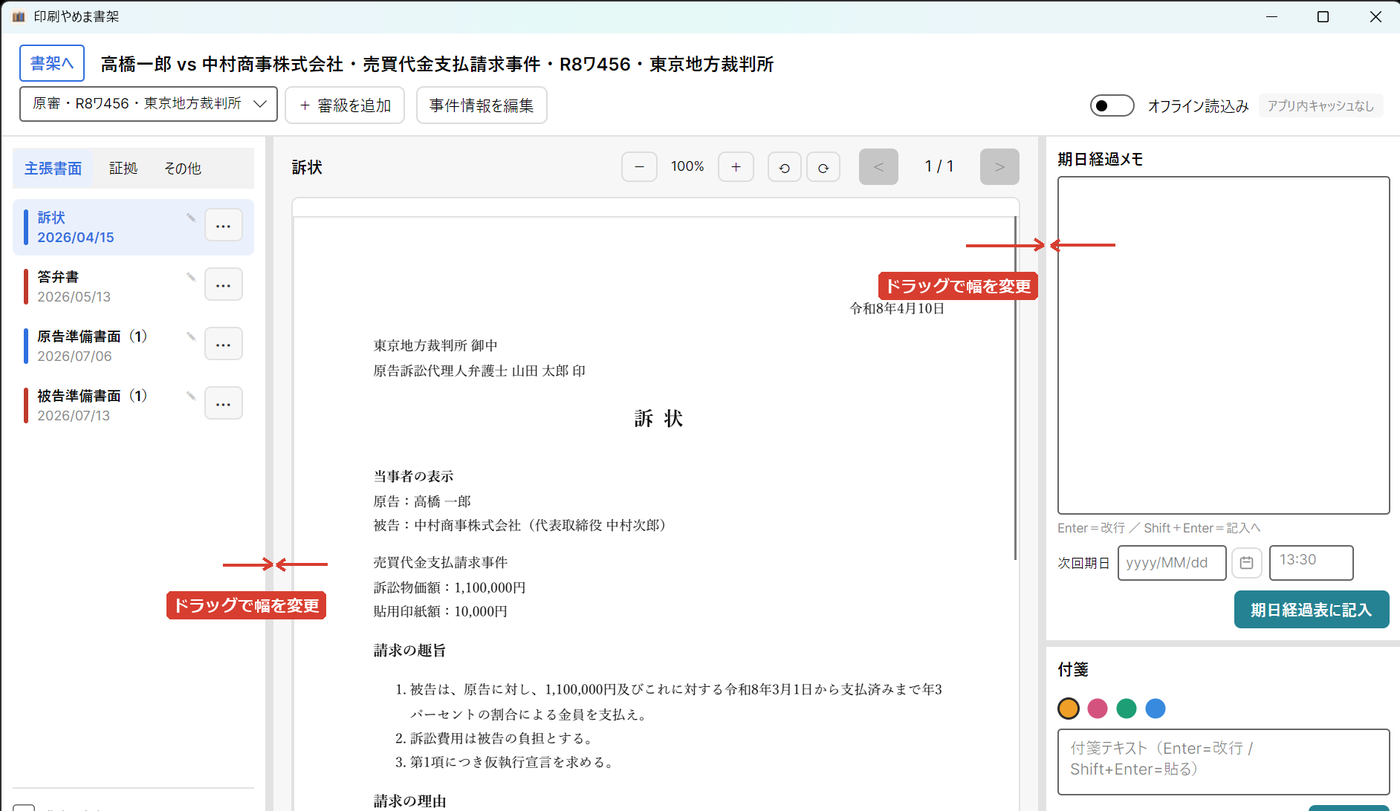Click the 2026/05/13 date under 答弁書
This screenshot has width=1400, height=811.
[74, 297]
